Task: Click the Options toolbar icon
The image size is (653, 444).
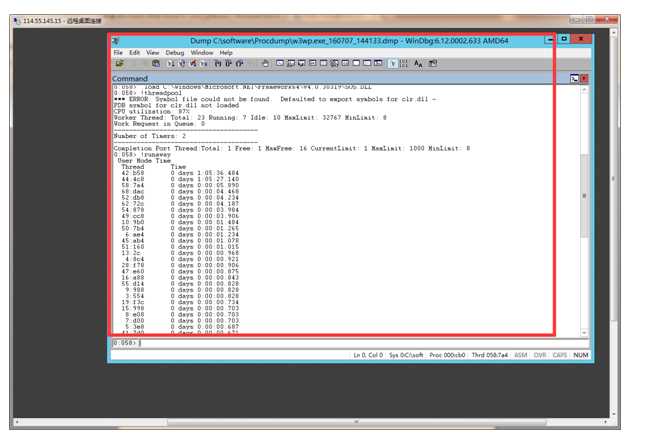Action: coord(433,63)
